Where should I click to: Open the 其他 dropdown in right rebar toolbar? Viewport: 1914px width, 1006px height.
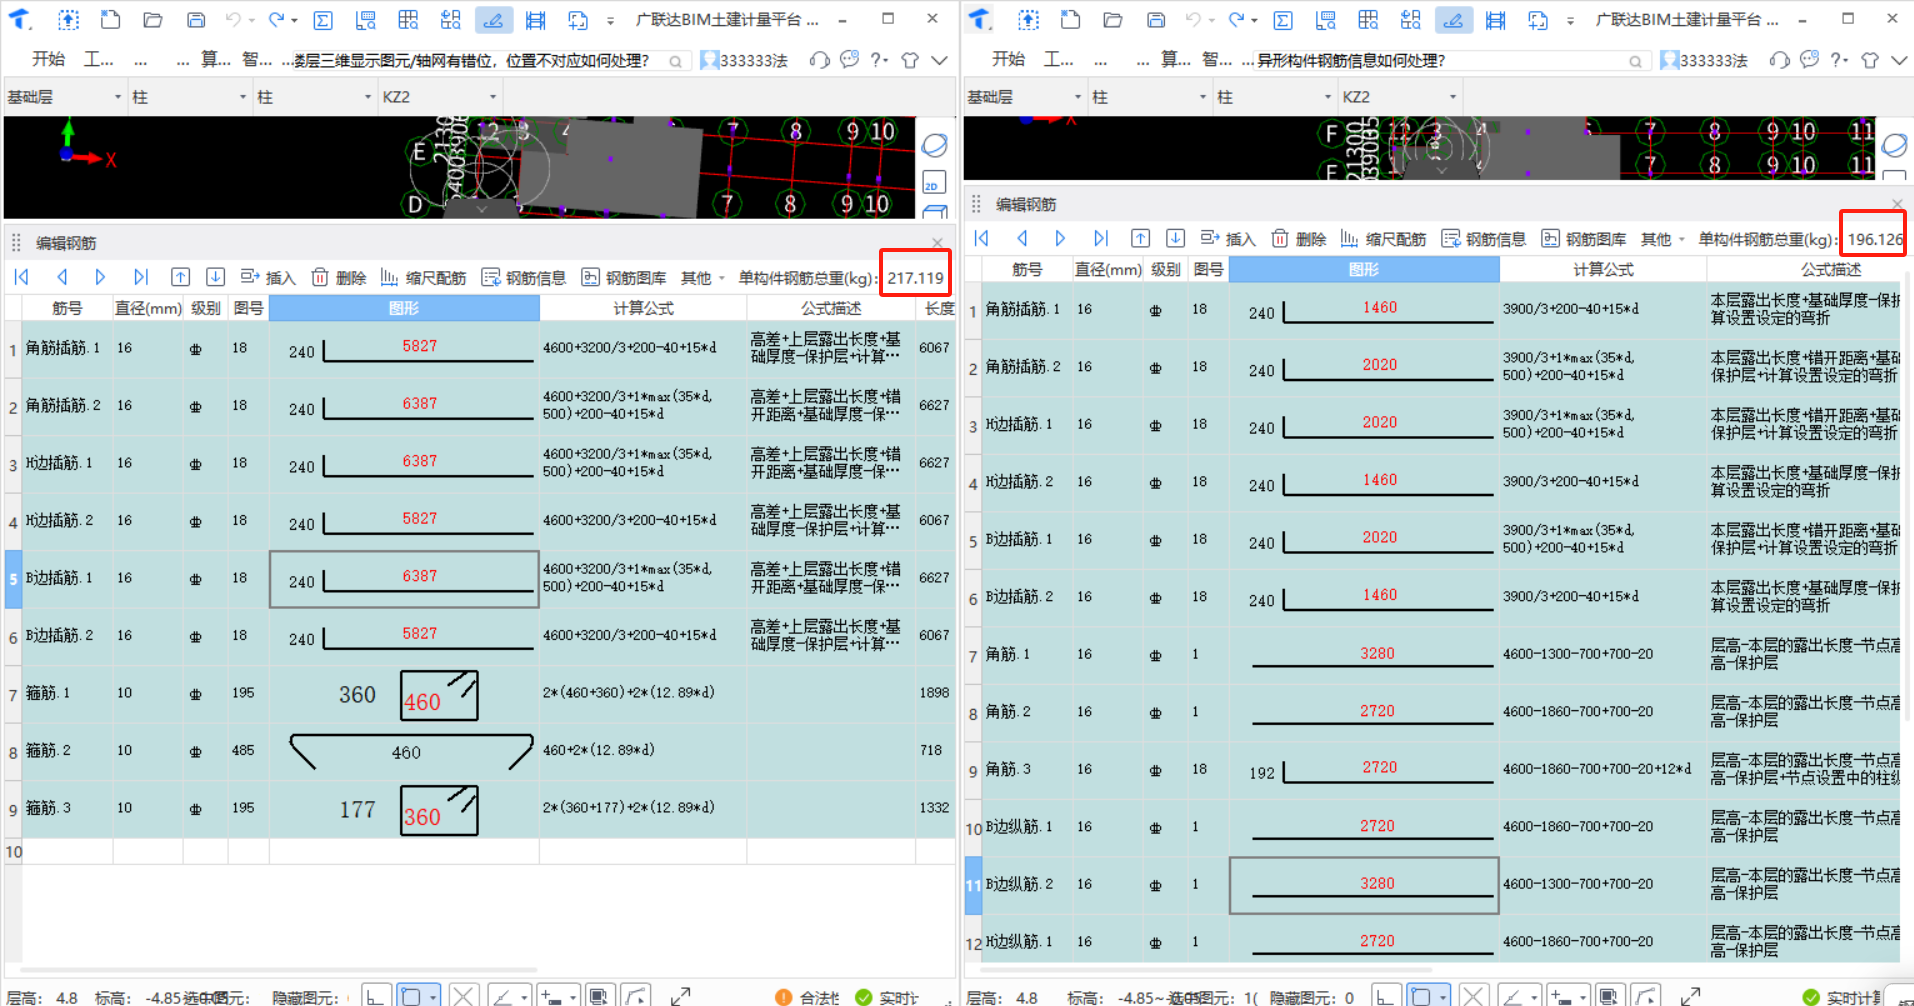pyautogui.click(x=1662, y=239)
